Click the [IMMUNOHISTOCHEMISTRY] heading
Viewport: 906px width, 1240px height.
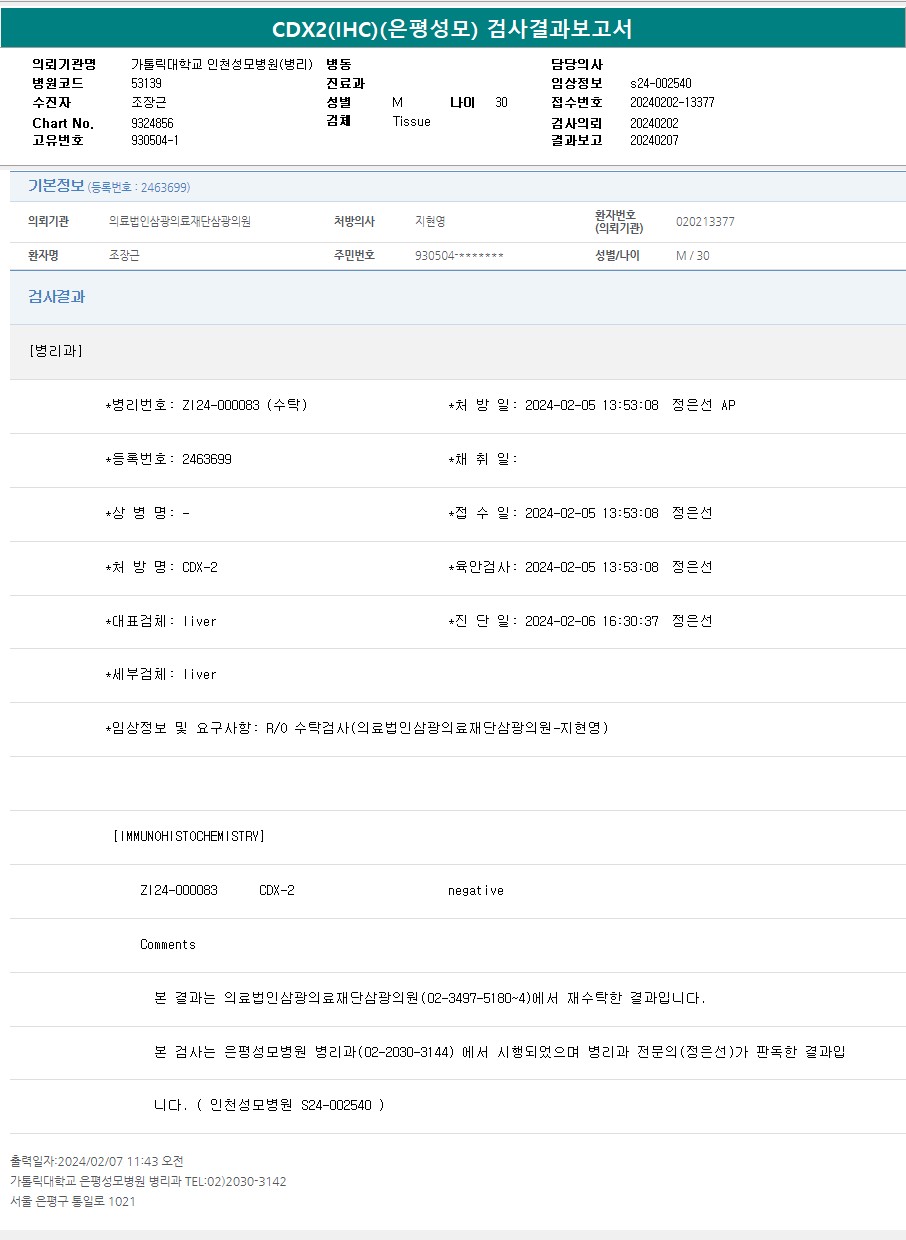189,836
